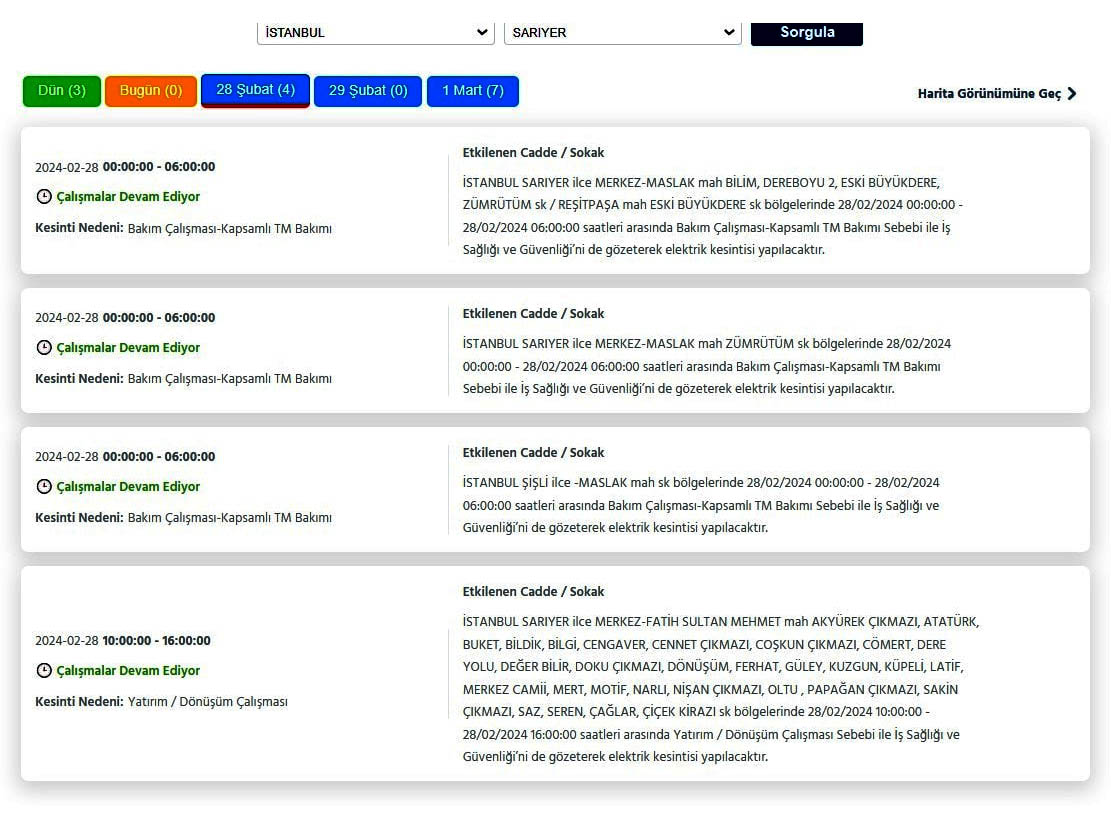Click Çalışmalar Devam Ediyor status in the first card
This screenshot has height=830, width=1111.
[128, 197]
